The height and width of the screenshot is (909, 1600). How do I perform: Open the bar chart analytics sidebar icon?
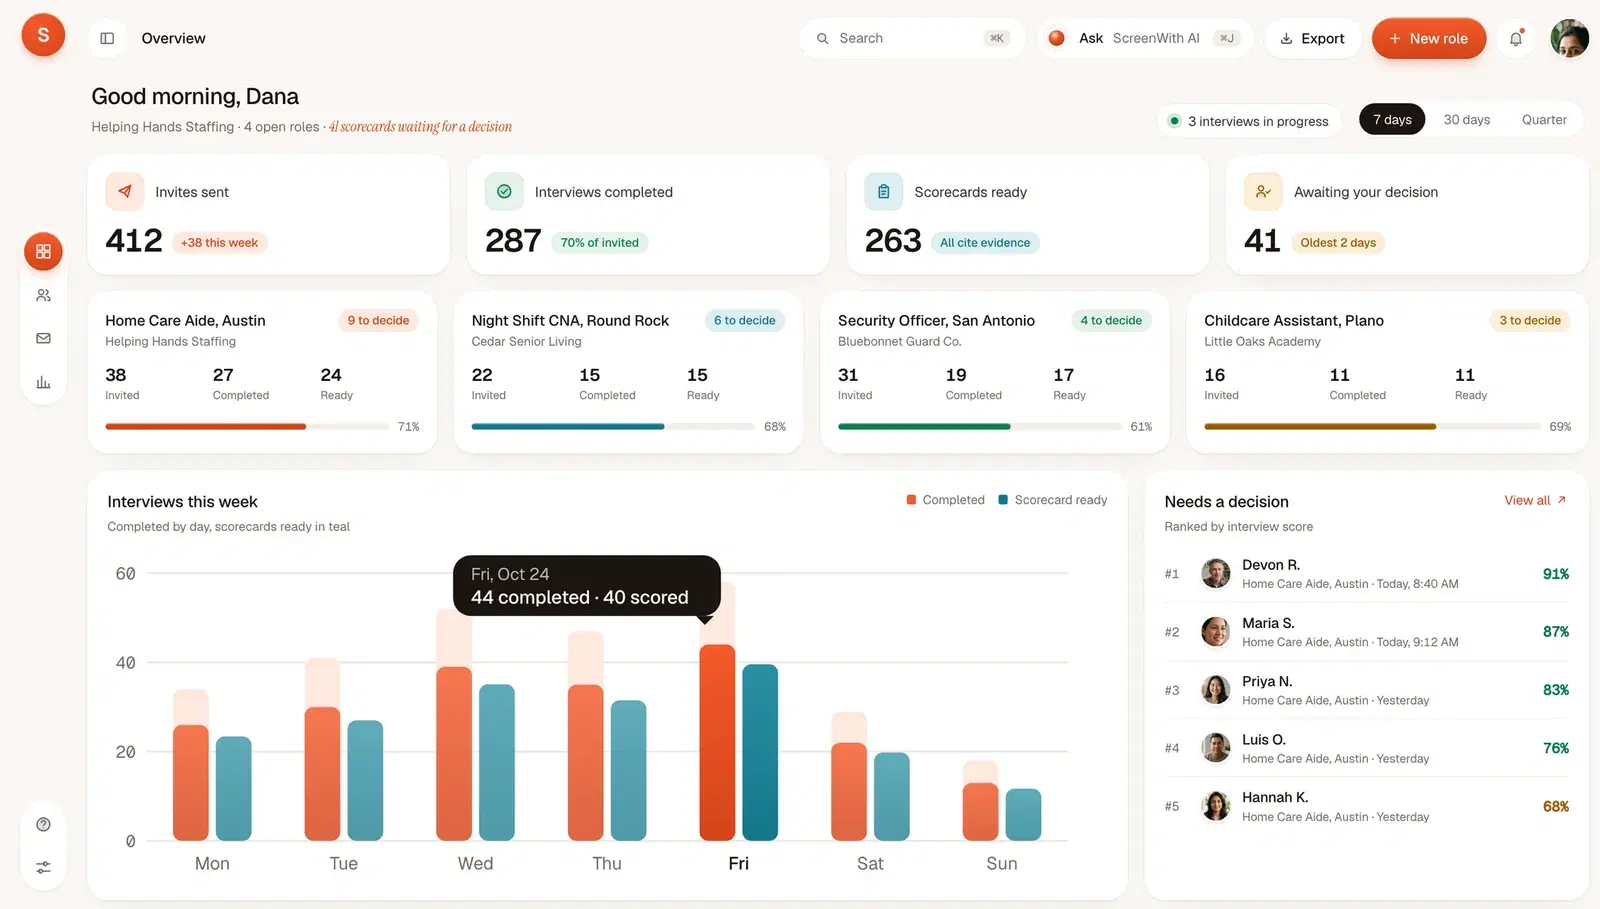point(43,382)
